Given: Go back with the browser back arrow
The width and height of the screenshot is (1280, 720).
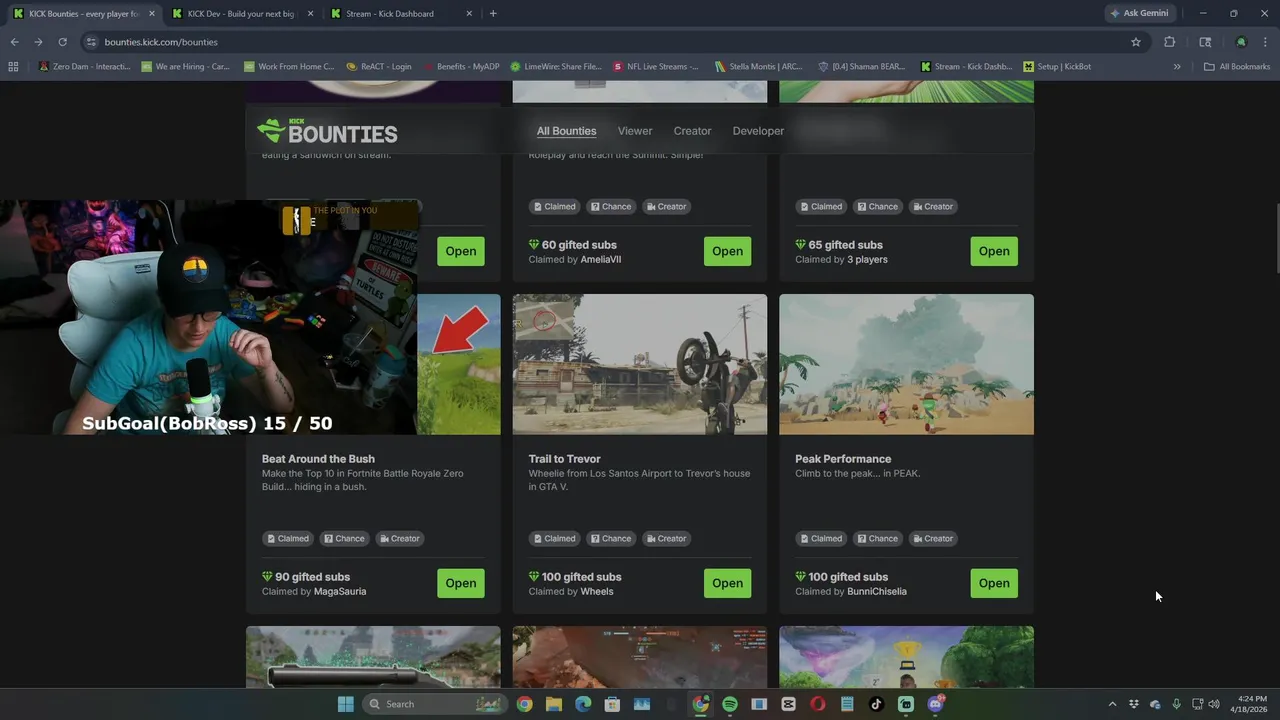Looking at the screenshot, I should pyautogui.click(x=14, y=42).
